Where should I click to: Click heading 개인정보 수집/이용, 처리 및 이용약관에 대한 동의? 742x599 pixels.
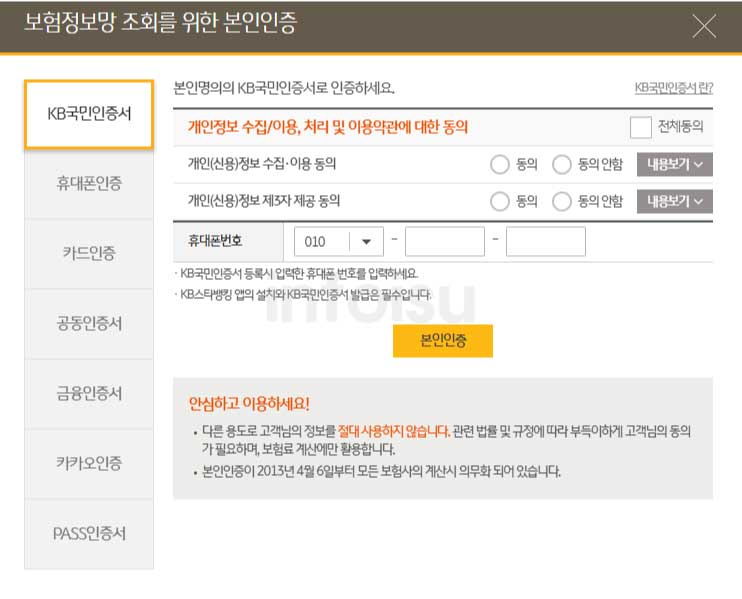point(327,127)
